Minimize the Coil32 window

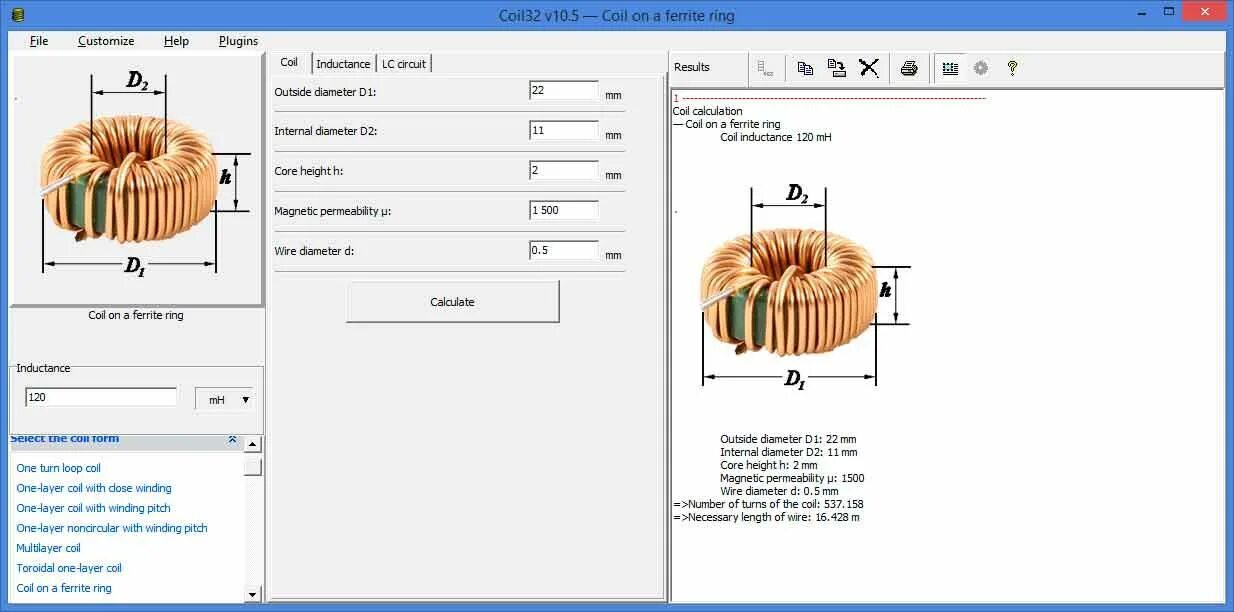1144,13
